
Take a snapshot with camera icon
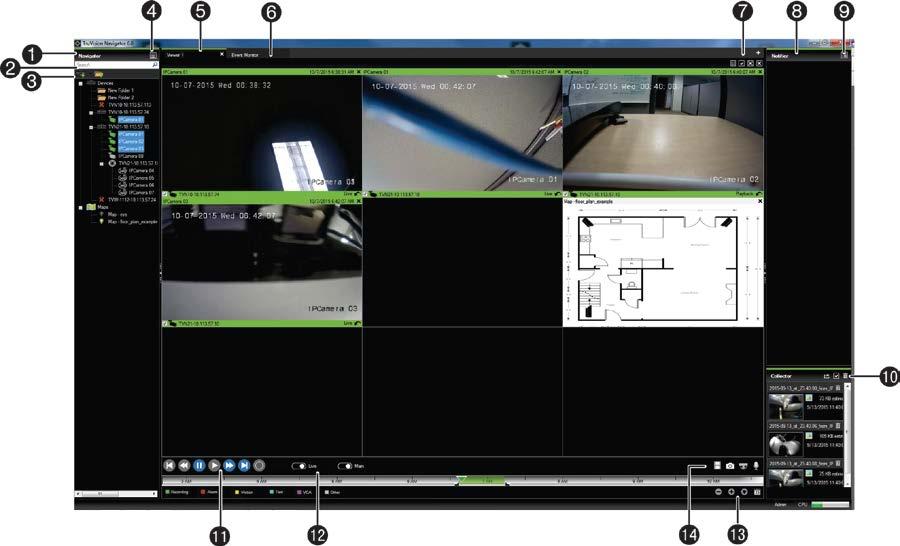(730, 466)
